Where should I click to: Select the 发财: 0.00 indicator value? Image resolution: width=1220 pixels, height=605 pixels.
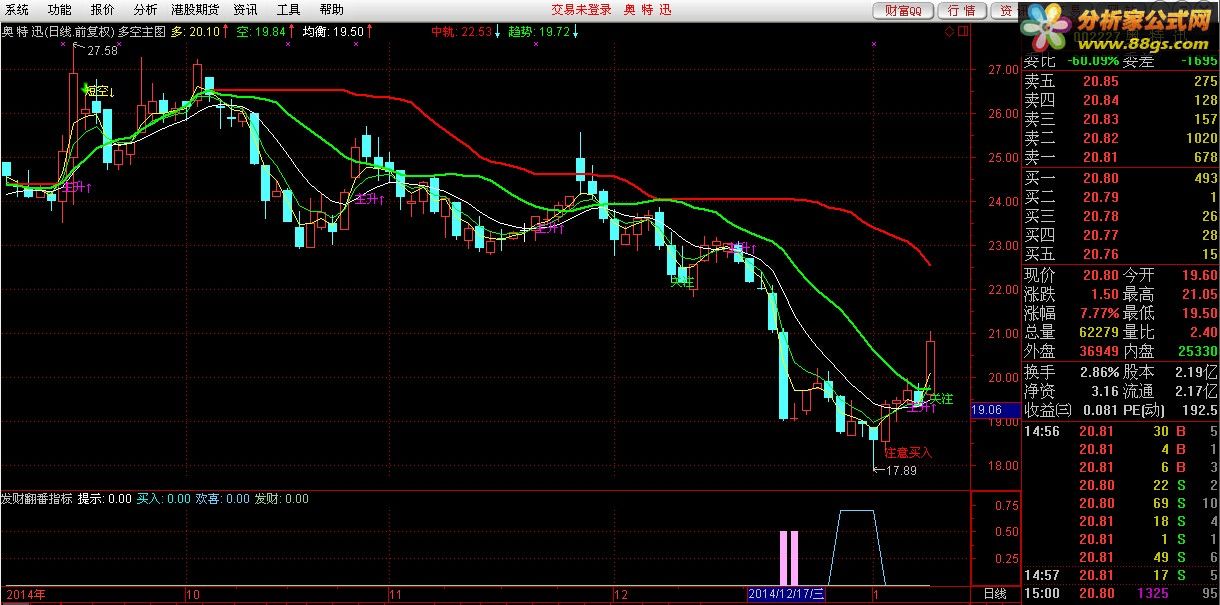[282, 497]
